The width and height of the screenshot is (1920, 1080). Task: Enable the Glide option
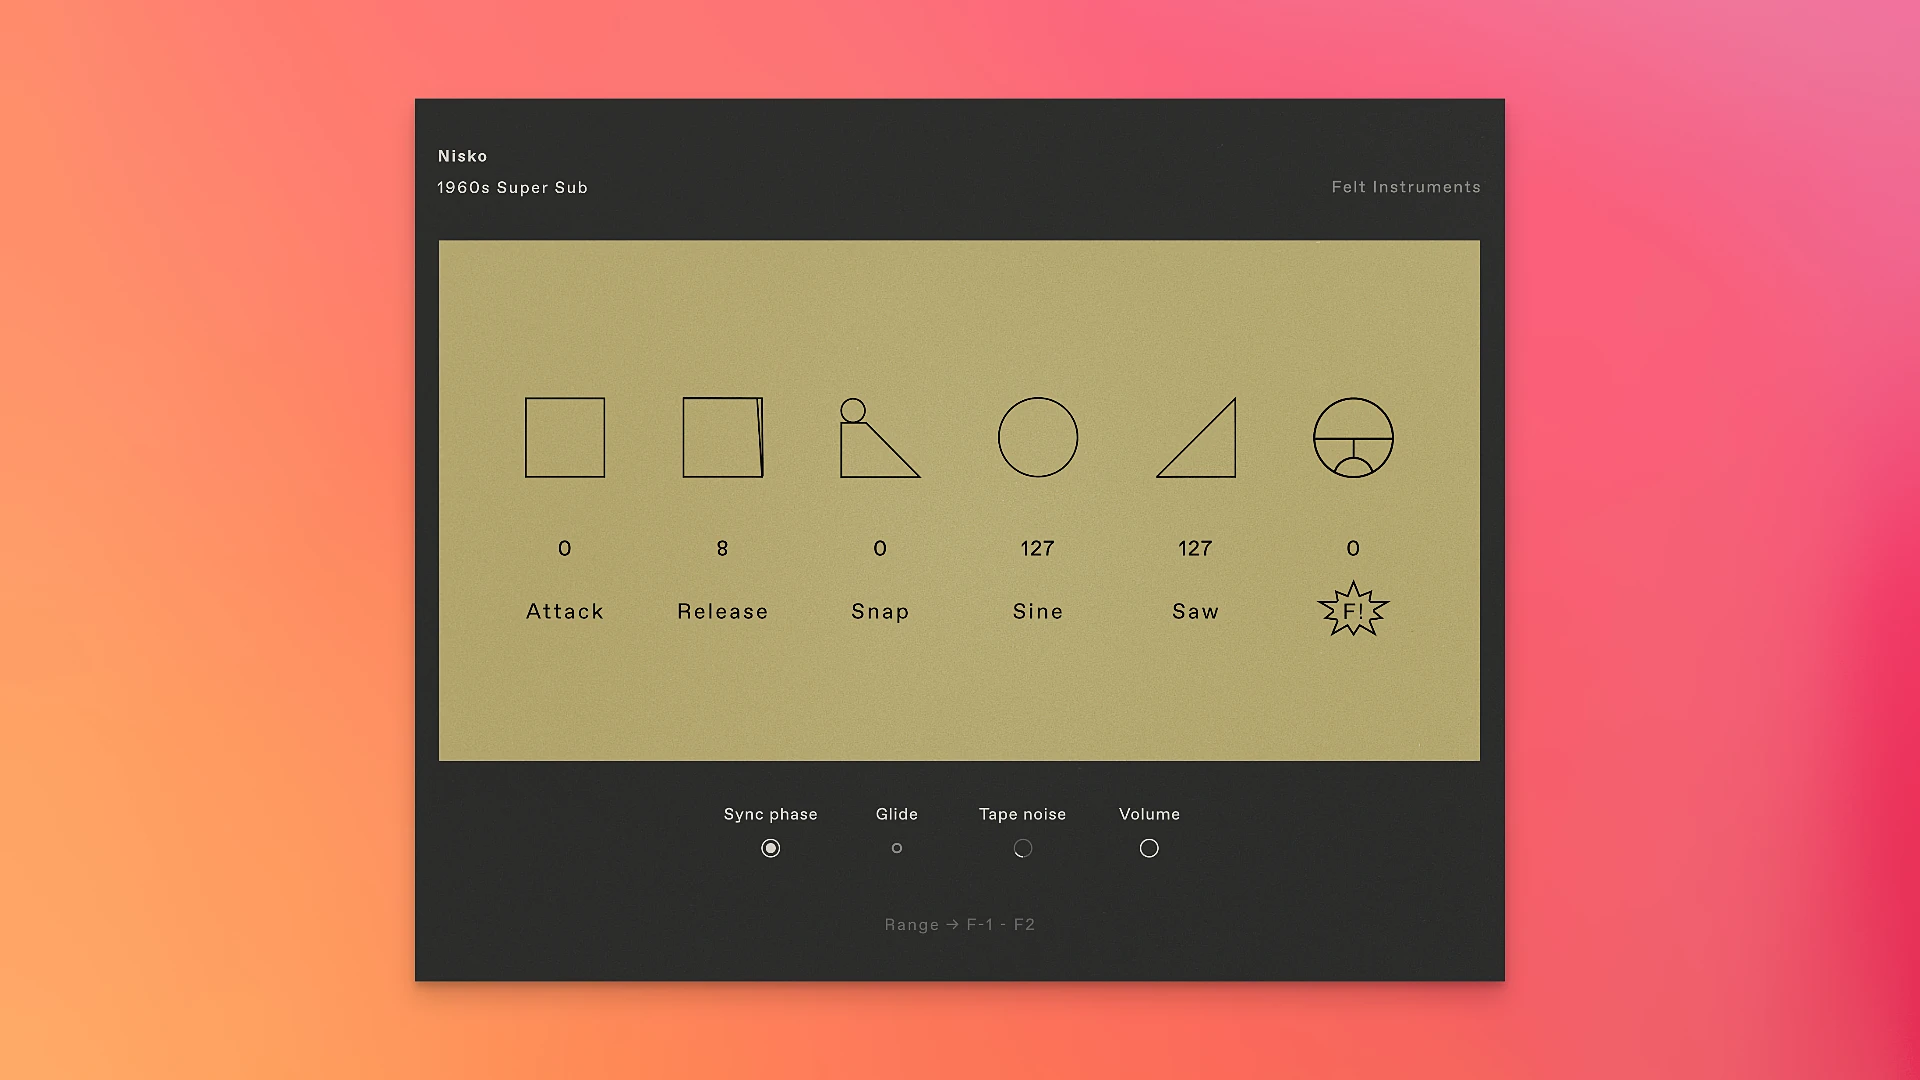(896, 847)
